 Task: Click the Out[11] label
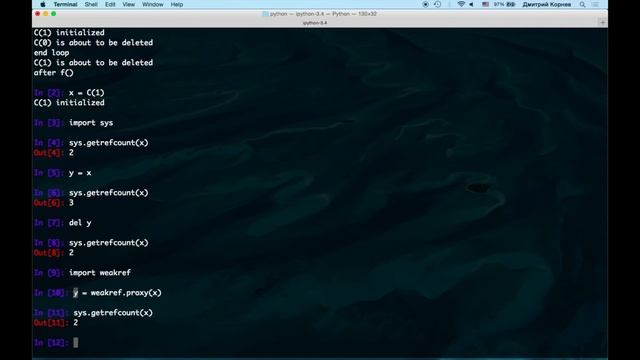pyautogui.click(x=51, y=323)
